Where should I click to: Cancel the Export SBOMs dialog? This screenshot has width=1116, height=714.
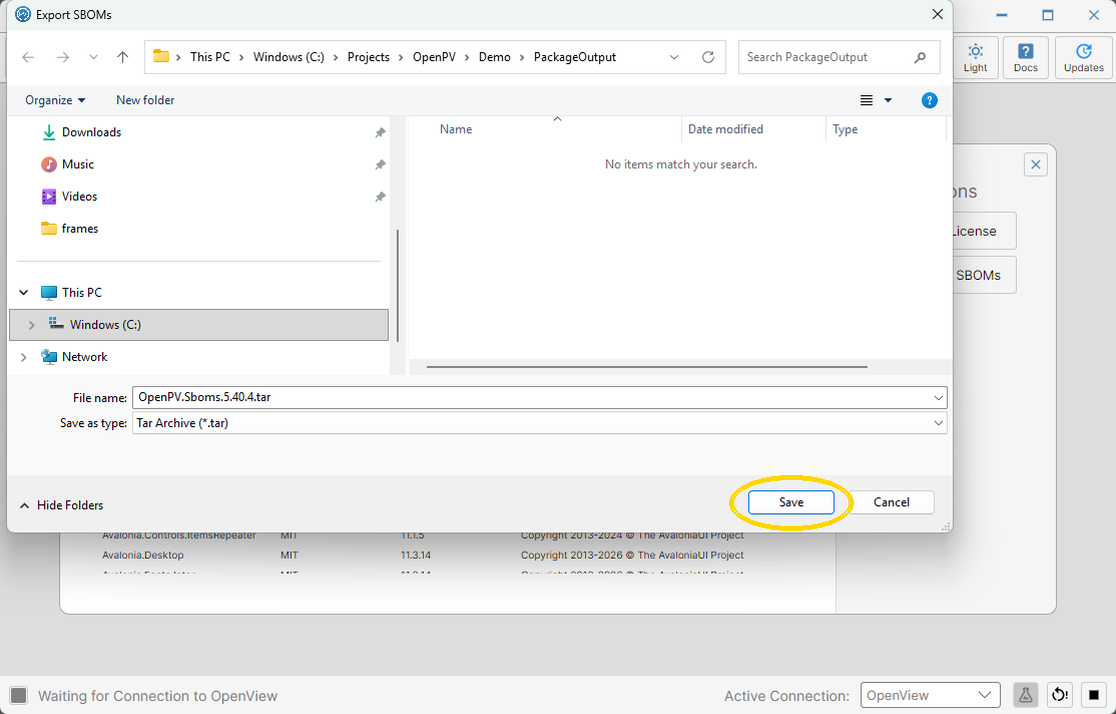[891, 502]
